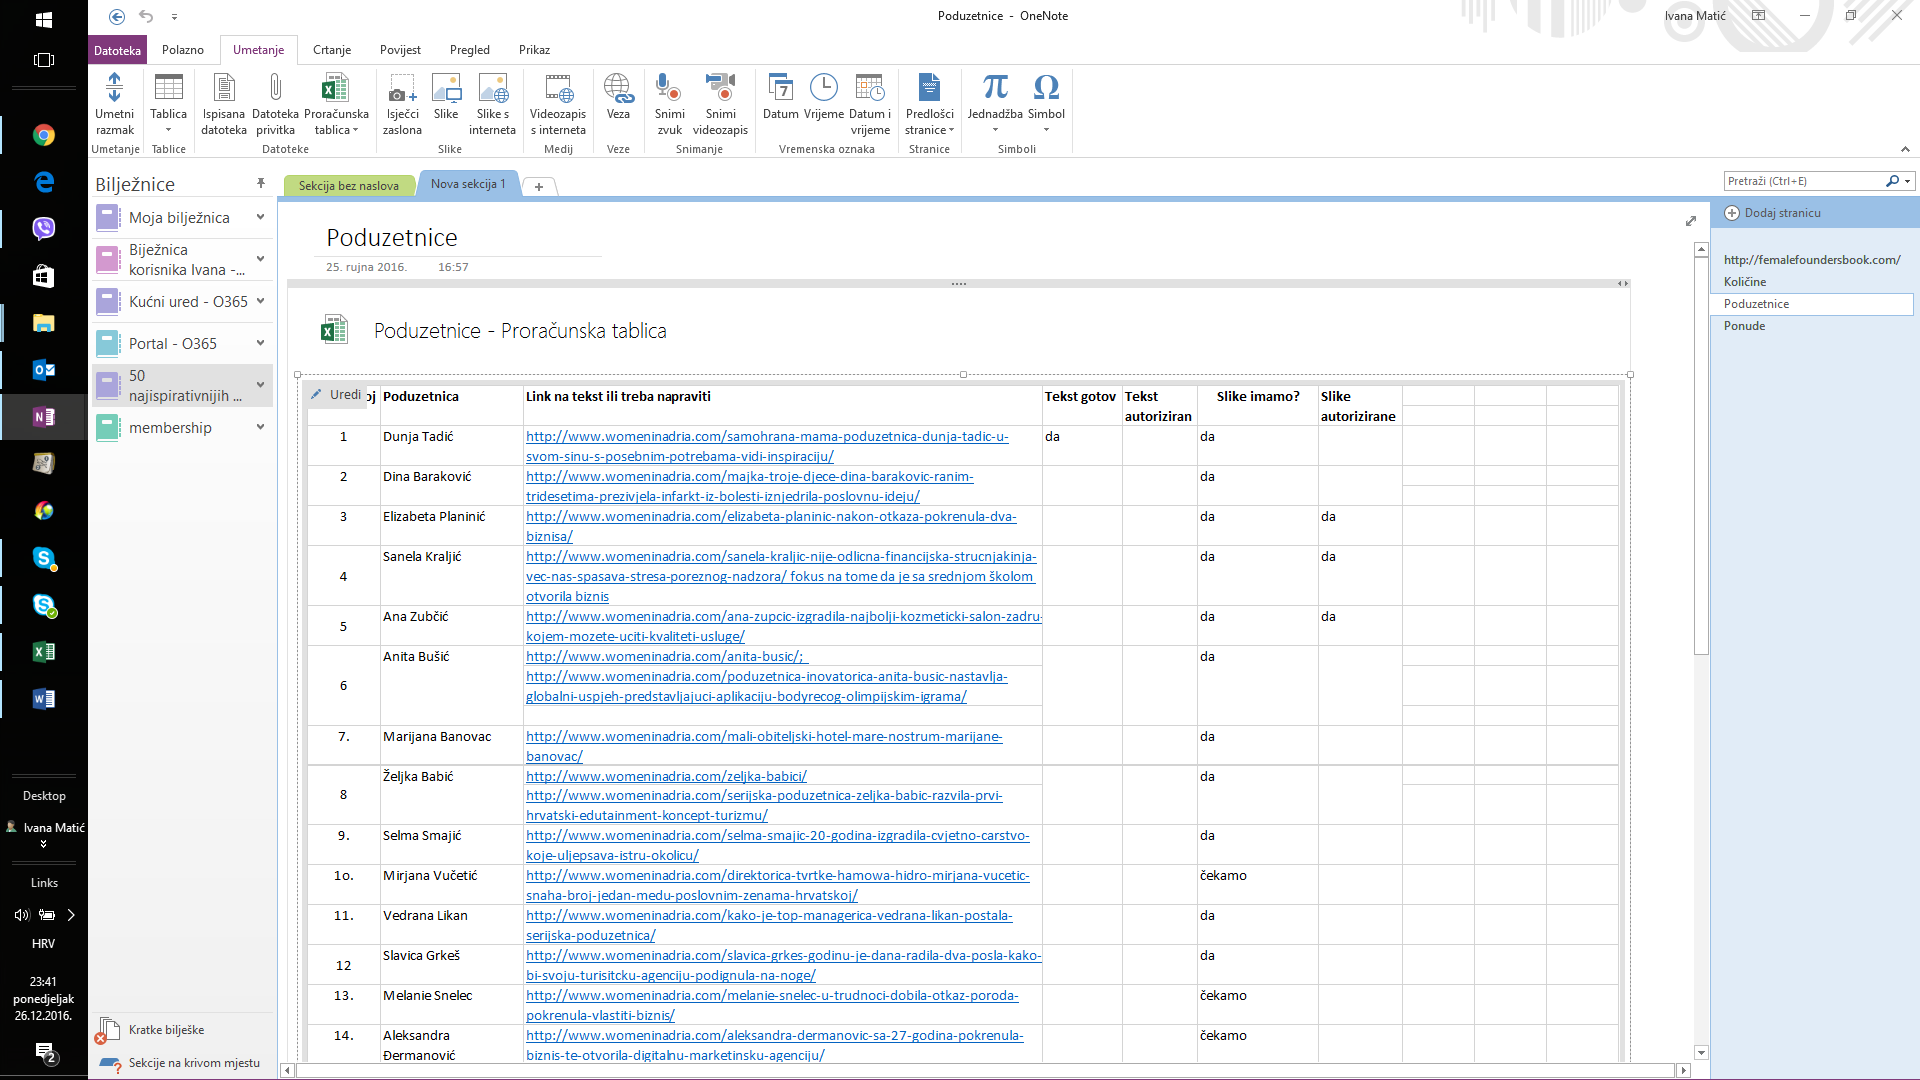
Task: Open quick access toolbar customize dropdown
Action: (174, 17)
